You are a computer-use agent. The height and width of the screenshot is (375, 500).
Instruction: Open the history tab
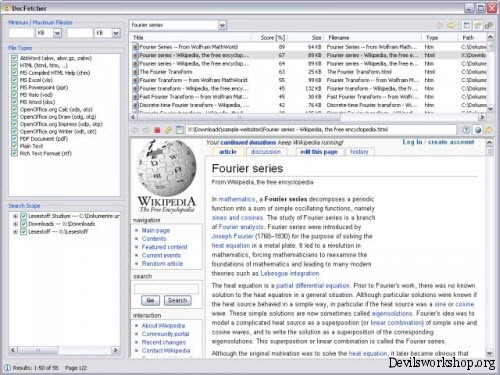359,152
